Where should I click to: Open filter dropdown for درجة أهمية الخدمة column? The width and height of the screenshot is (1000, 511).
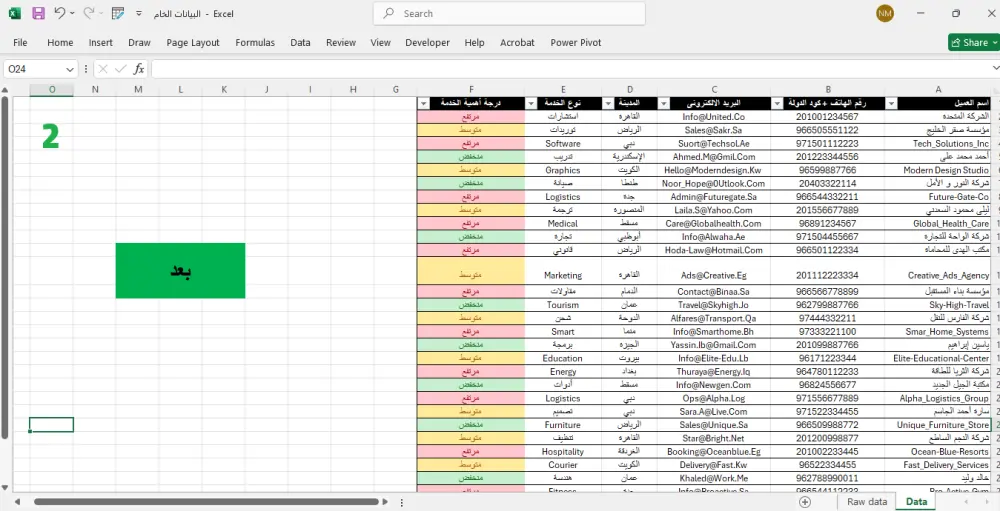coord(423,103)
